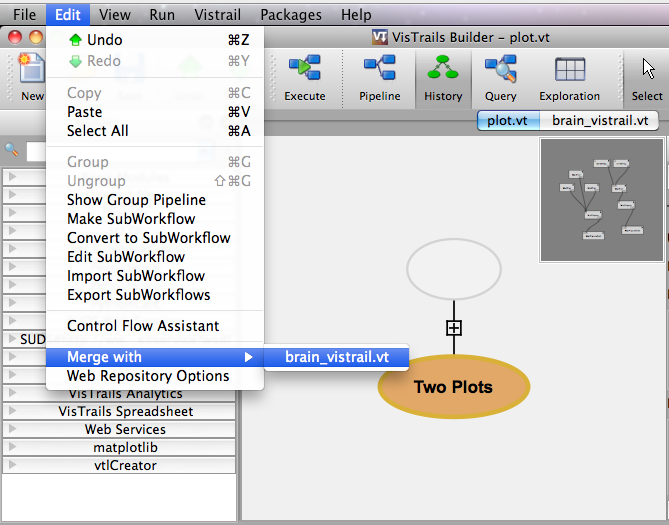Image resolution: width=669 pixels, height=525 pixels.
Task: Select the plot.vt tab
Action: 508,120
